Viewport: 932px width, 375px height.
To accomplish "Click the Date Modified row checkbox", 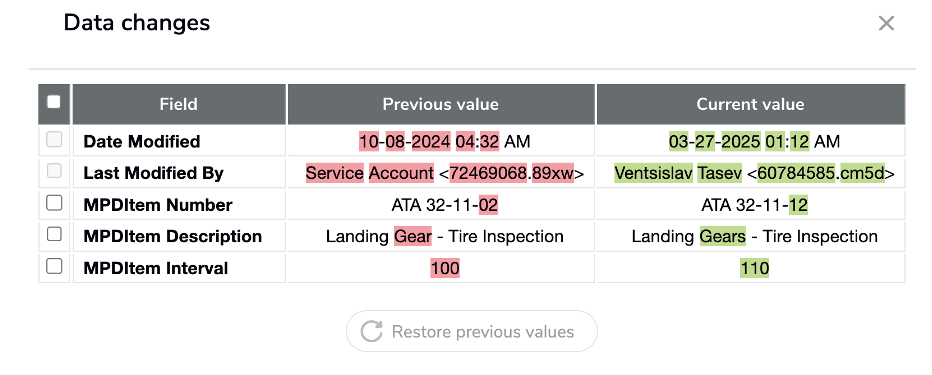I will (x=54, y=140).
